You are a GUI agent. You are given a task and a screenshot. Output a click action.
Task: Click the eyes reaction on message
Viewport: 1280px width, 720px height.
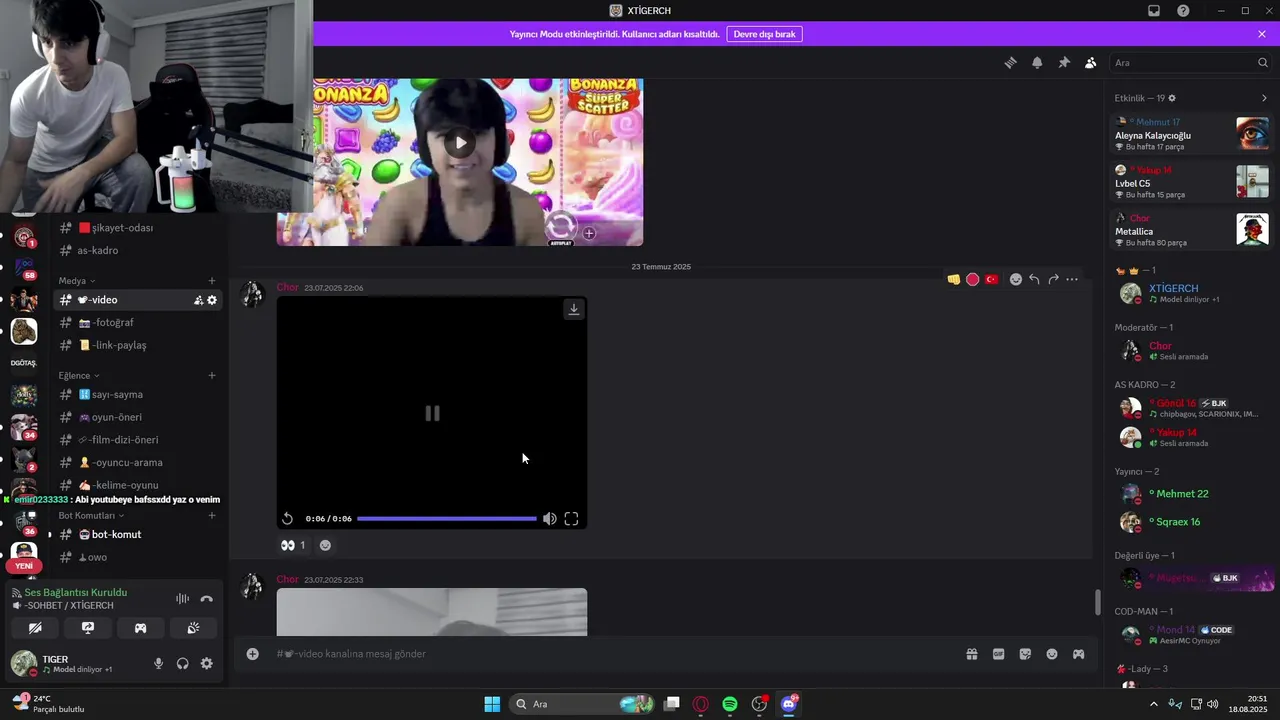293,545
